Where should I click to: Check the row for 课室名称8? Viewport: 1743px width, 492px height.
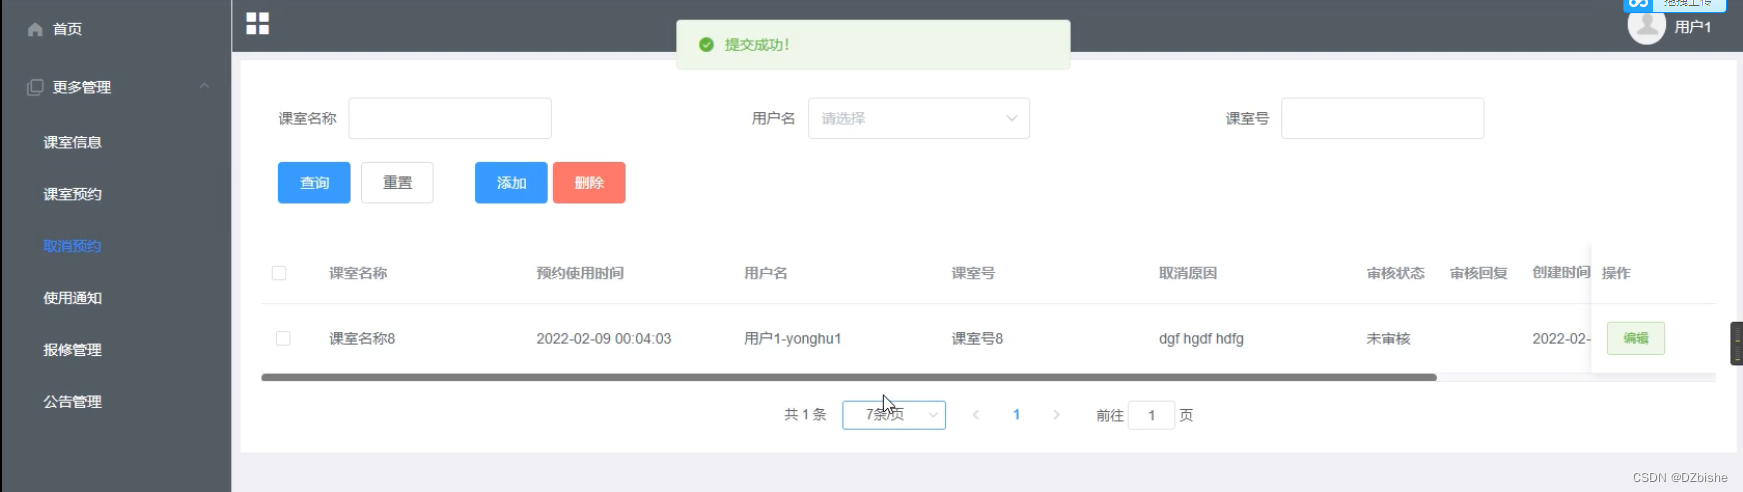coord(283,338)
